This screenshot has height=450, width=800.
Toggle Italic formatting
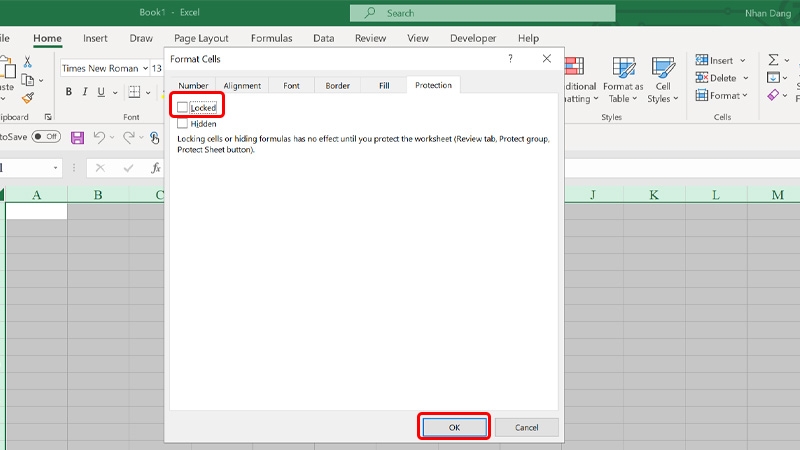pos(85,92)
